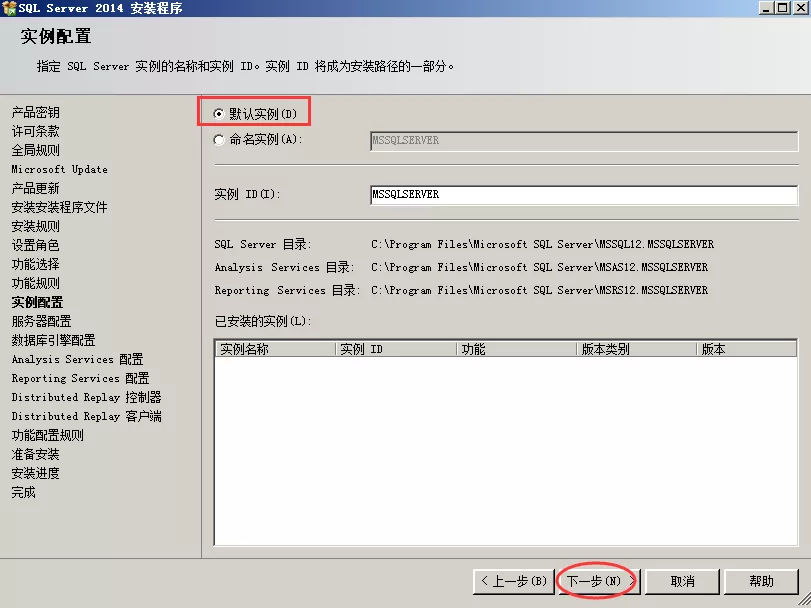Select Analysis Services 配置 step
This screenshot has height=608, width=811.
[x=78, y=359]
